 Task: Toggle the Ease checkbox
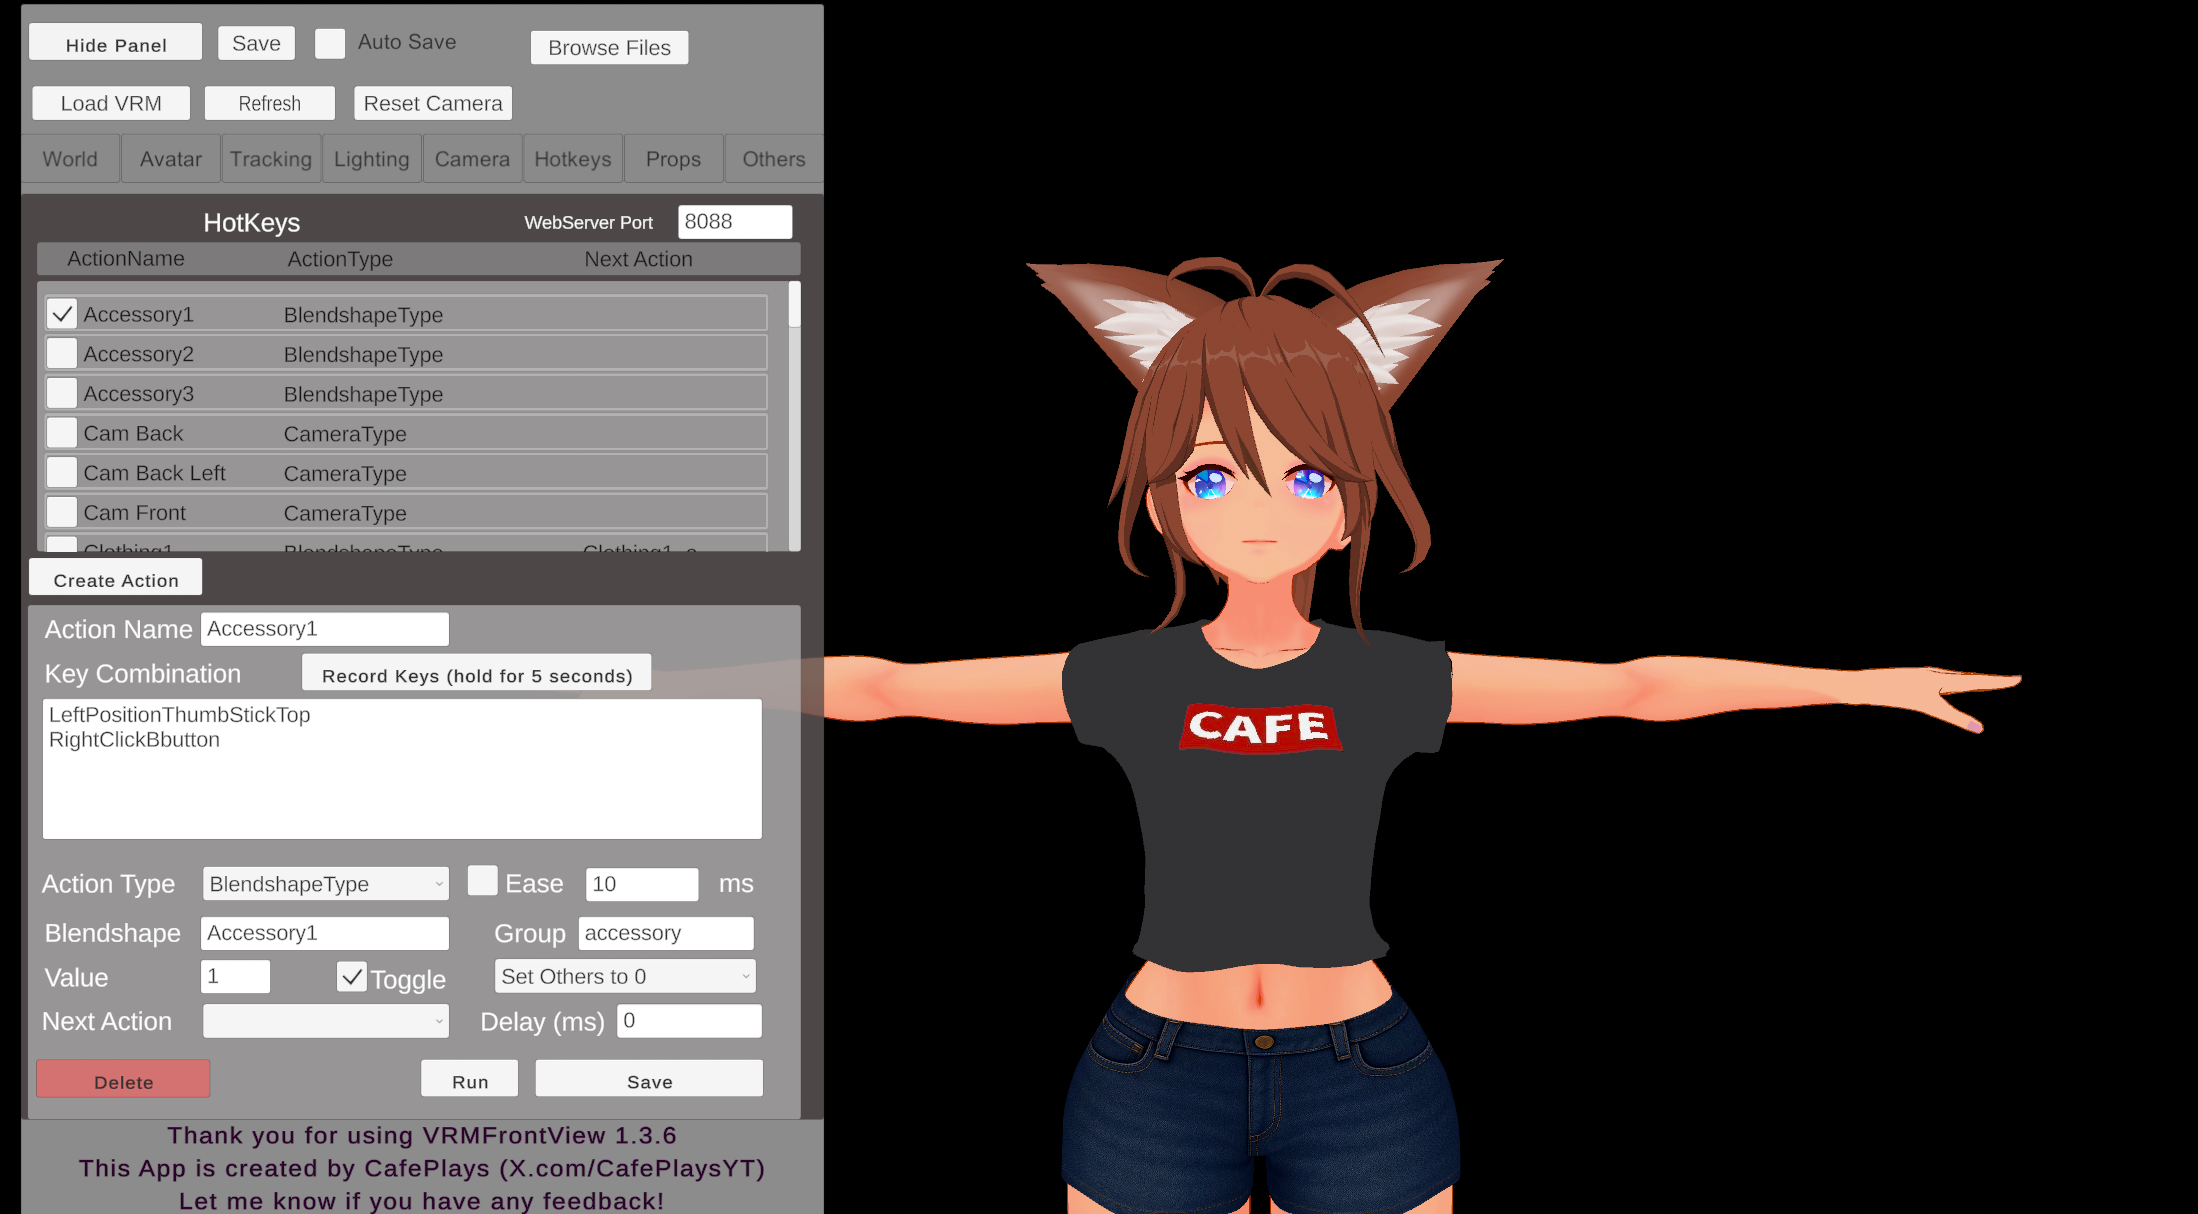tap(482, 881)
